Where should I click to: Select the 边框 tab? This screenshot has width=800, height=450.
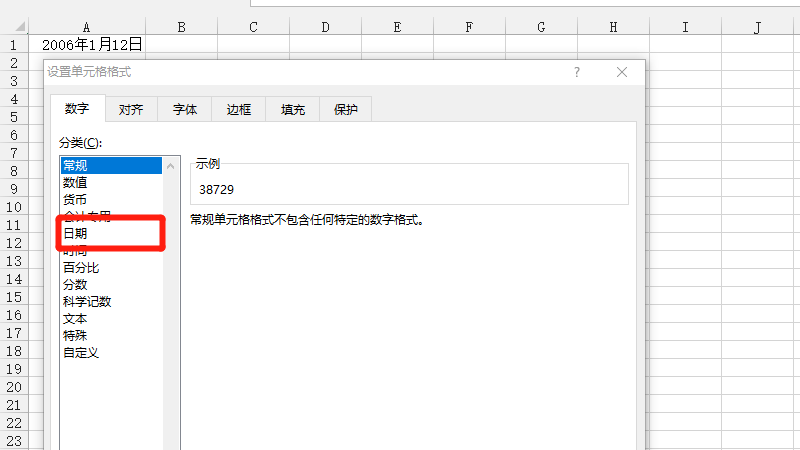(x=239, y=110)
